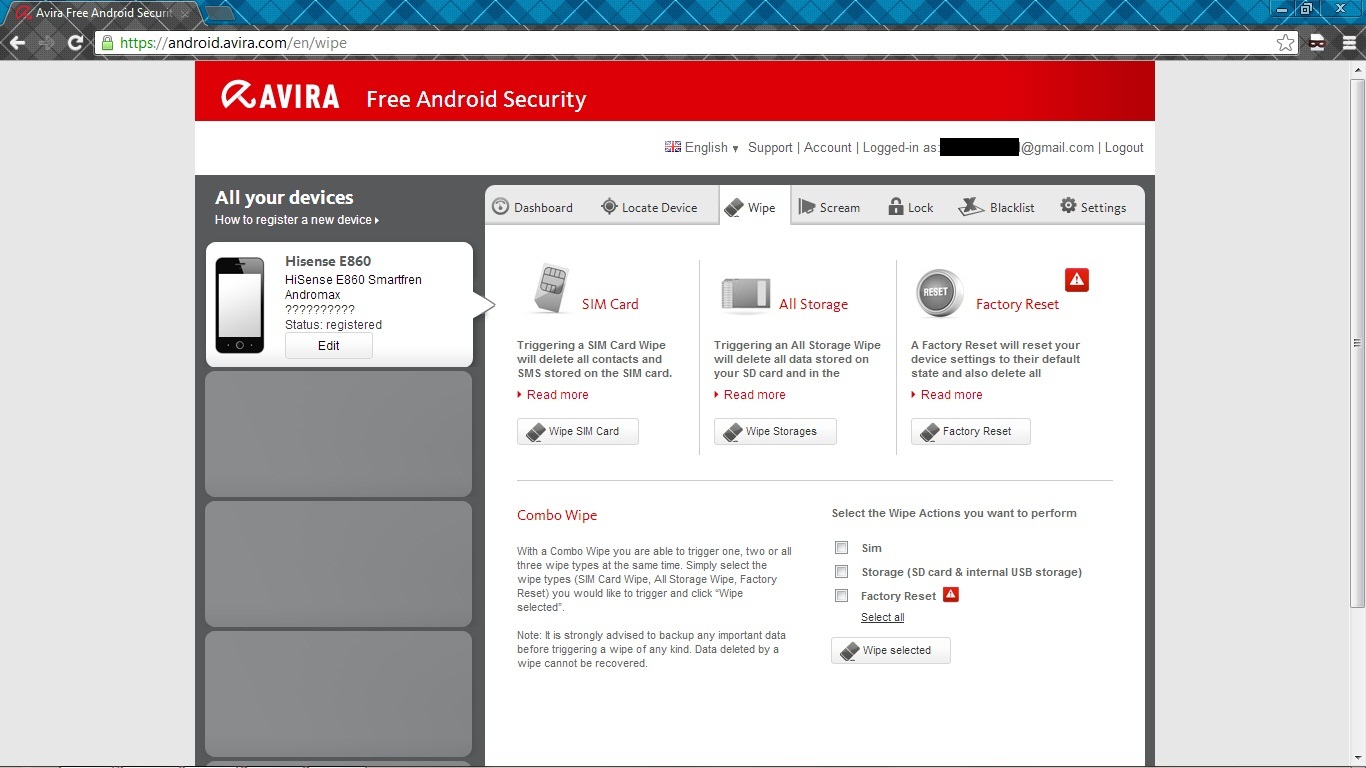Screen dimensions: 1366x768
Task: Click the UK flag language icon
Action: (672, 147)
